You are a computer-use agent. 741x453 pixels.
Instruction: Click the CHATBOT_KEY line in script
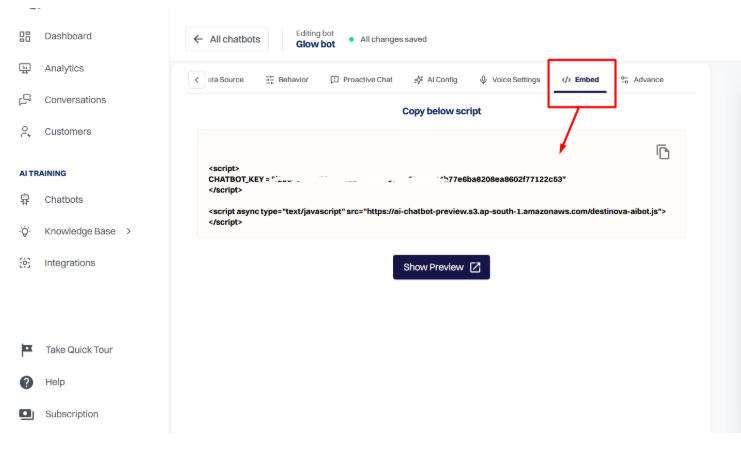(x=387, y=179)
